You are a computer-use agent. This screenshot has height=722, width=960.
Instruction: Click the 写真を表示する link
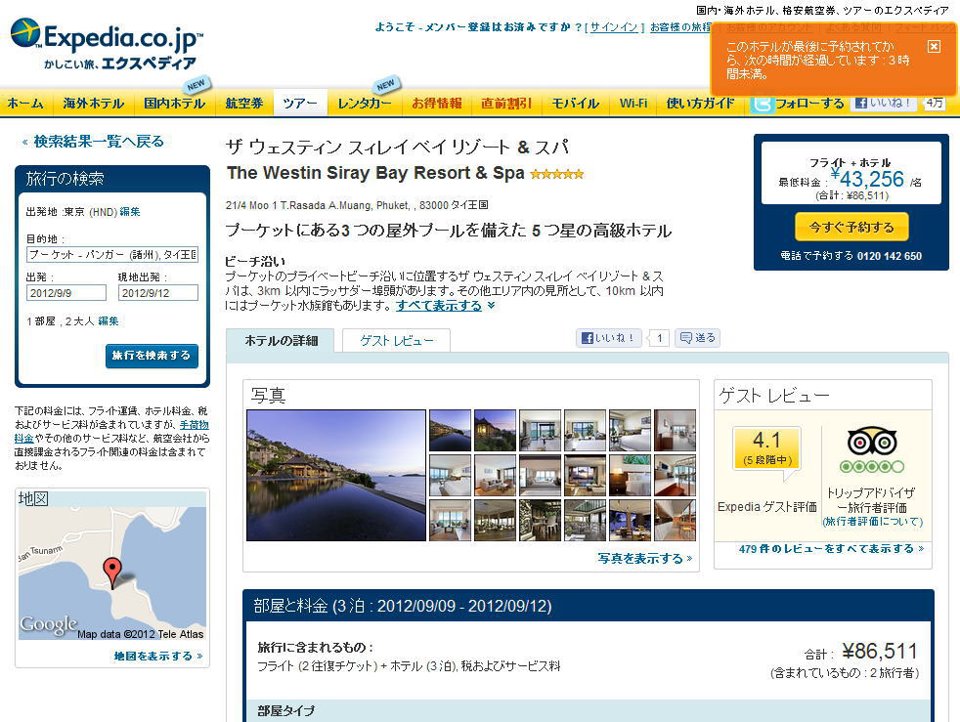click(645, 558)
